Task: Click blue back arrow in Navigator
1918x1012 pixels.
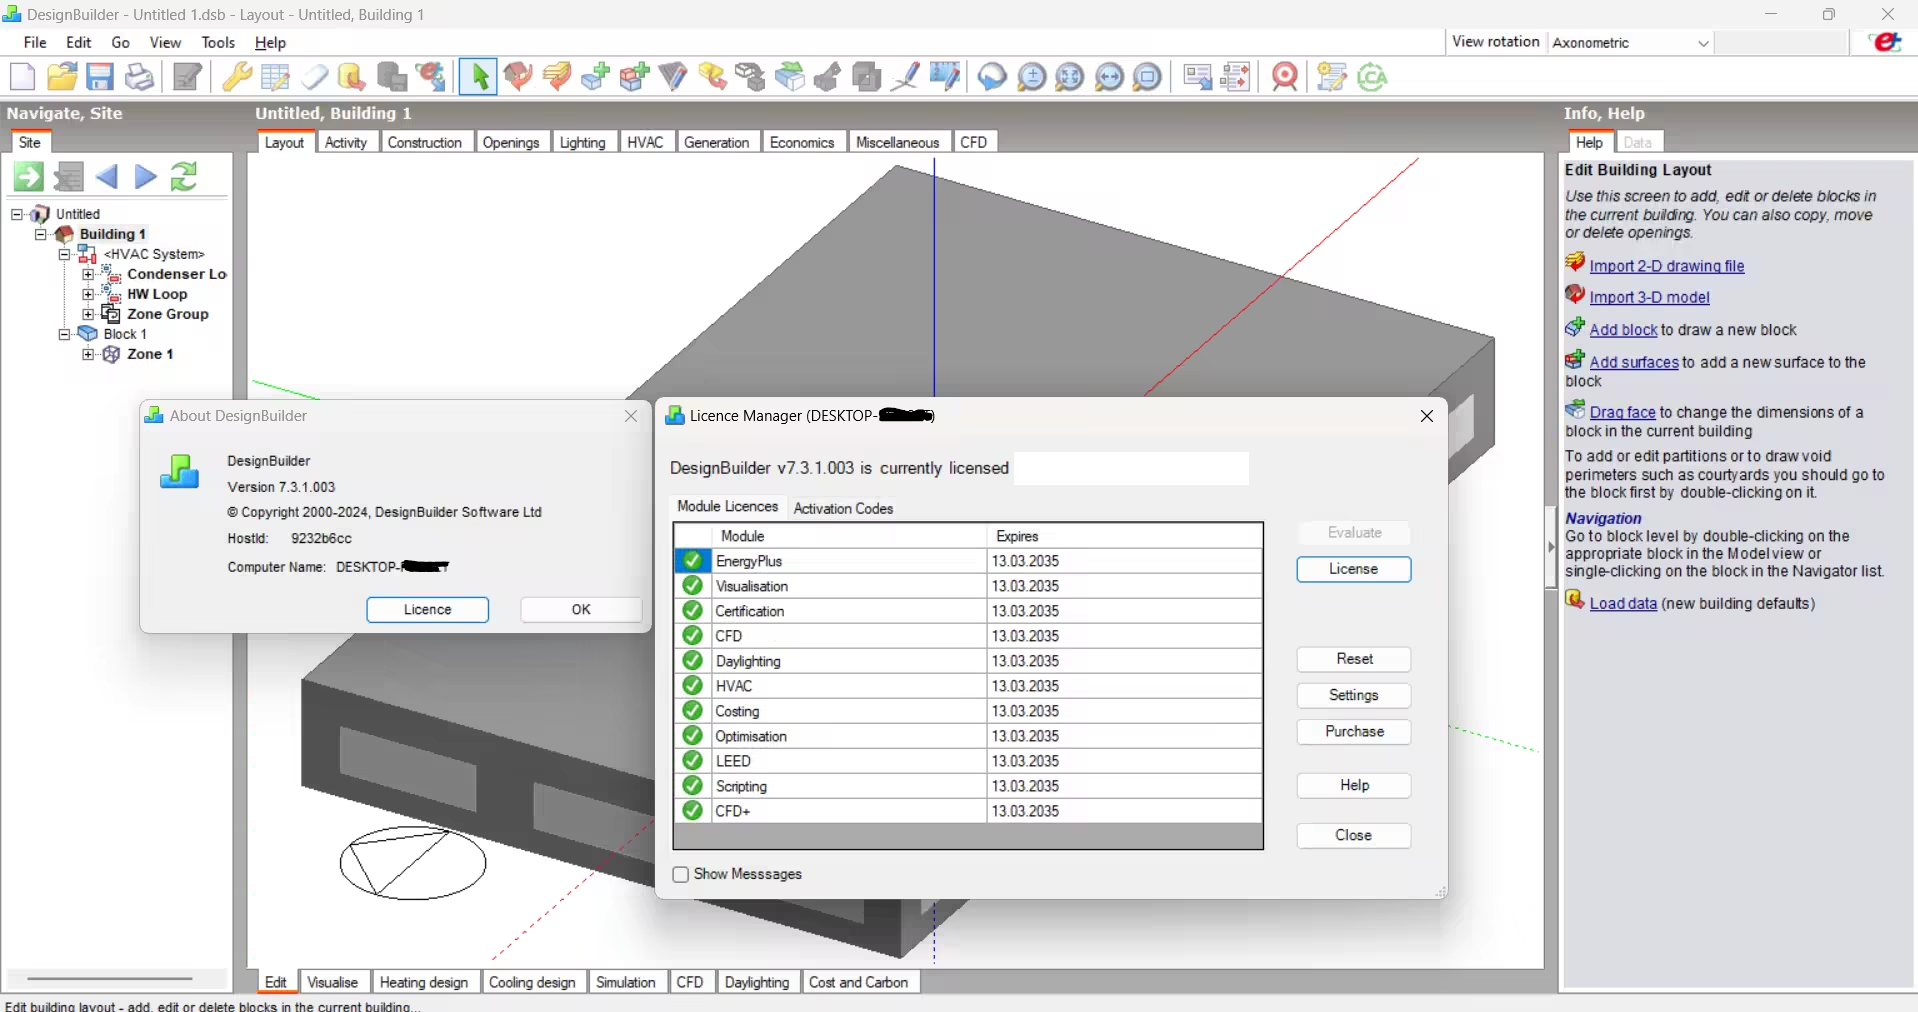Action: pos(107,177)
